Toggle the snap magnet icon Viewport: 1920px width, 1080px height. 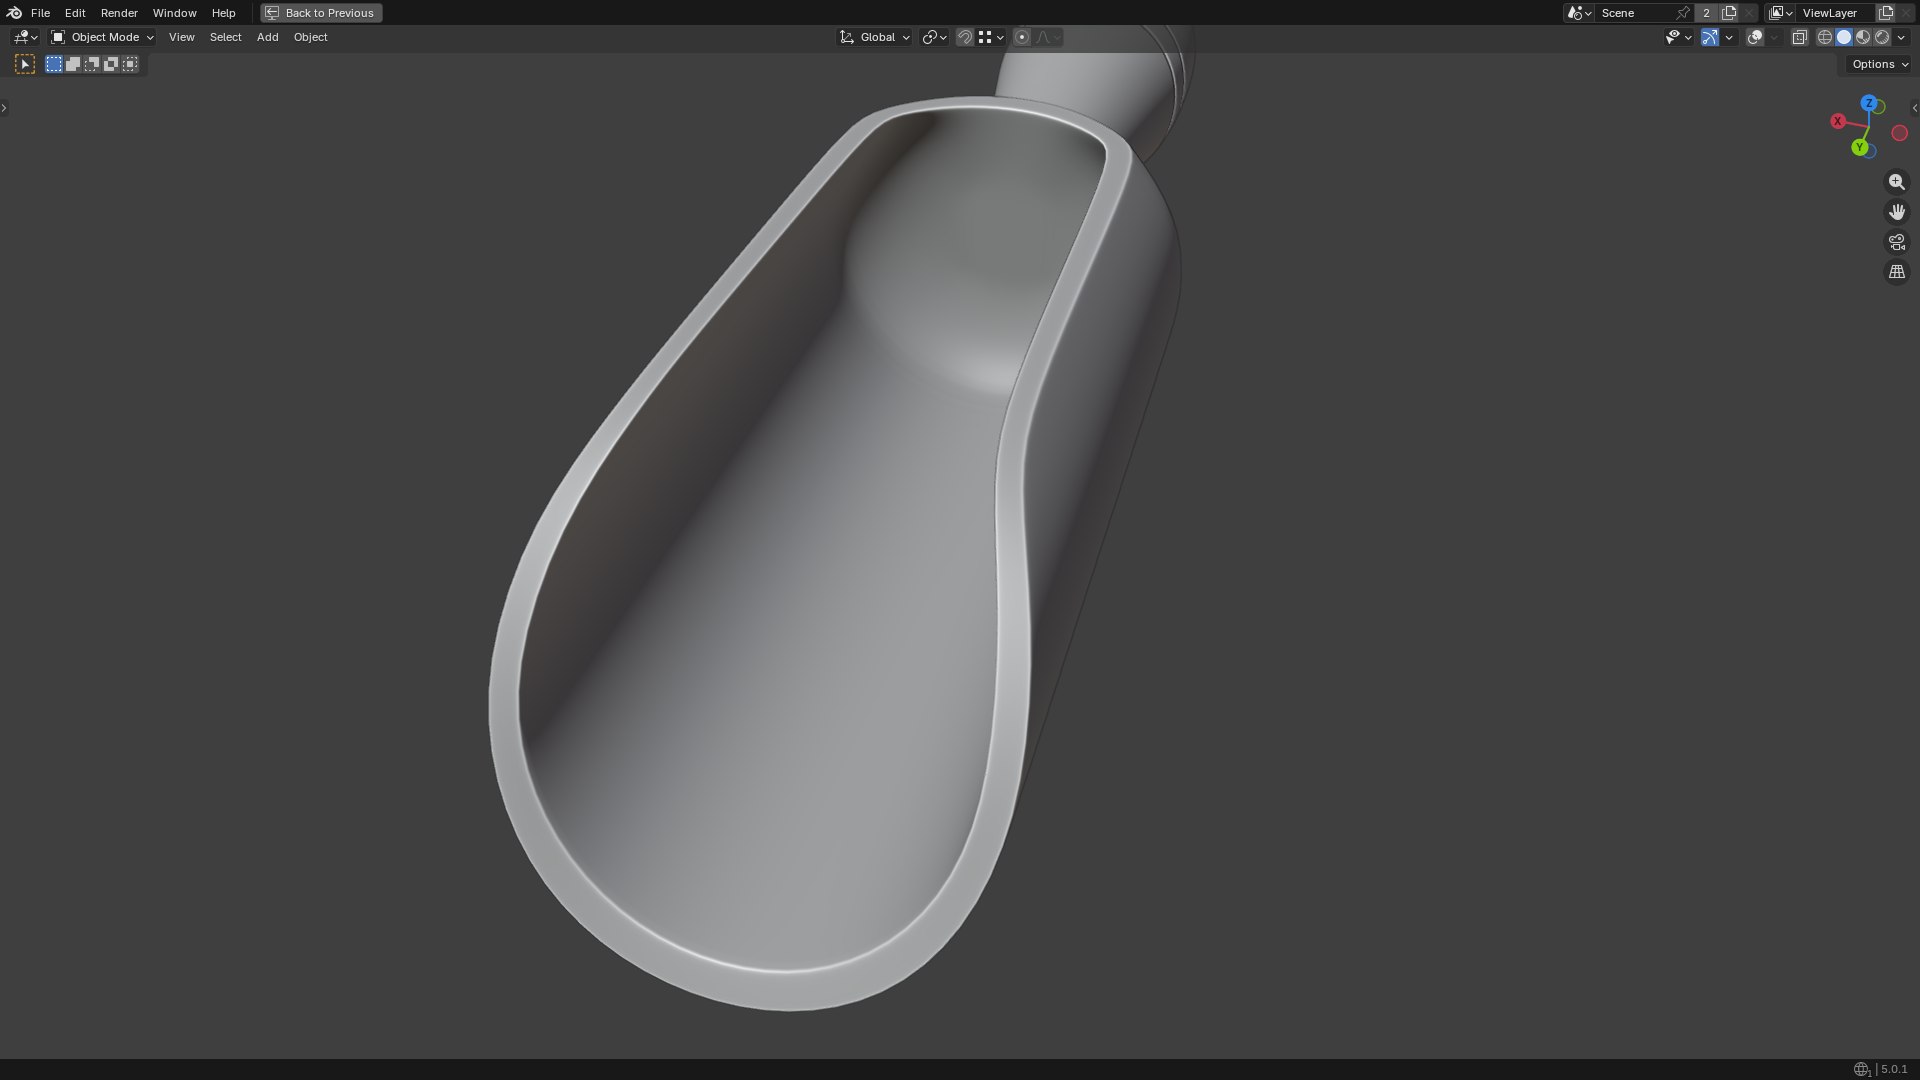[964, 37]
